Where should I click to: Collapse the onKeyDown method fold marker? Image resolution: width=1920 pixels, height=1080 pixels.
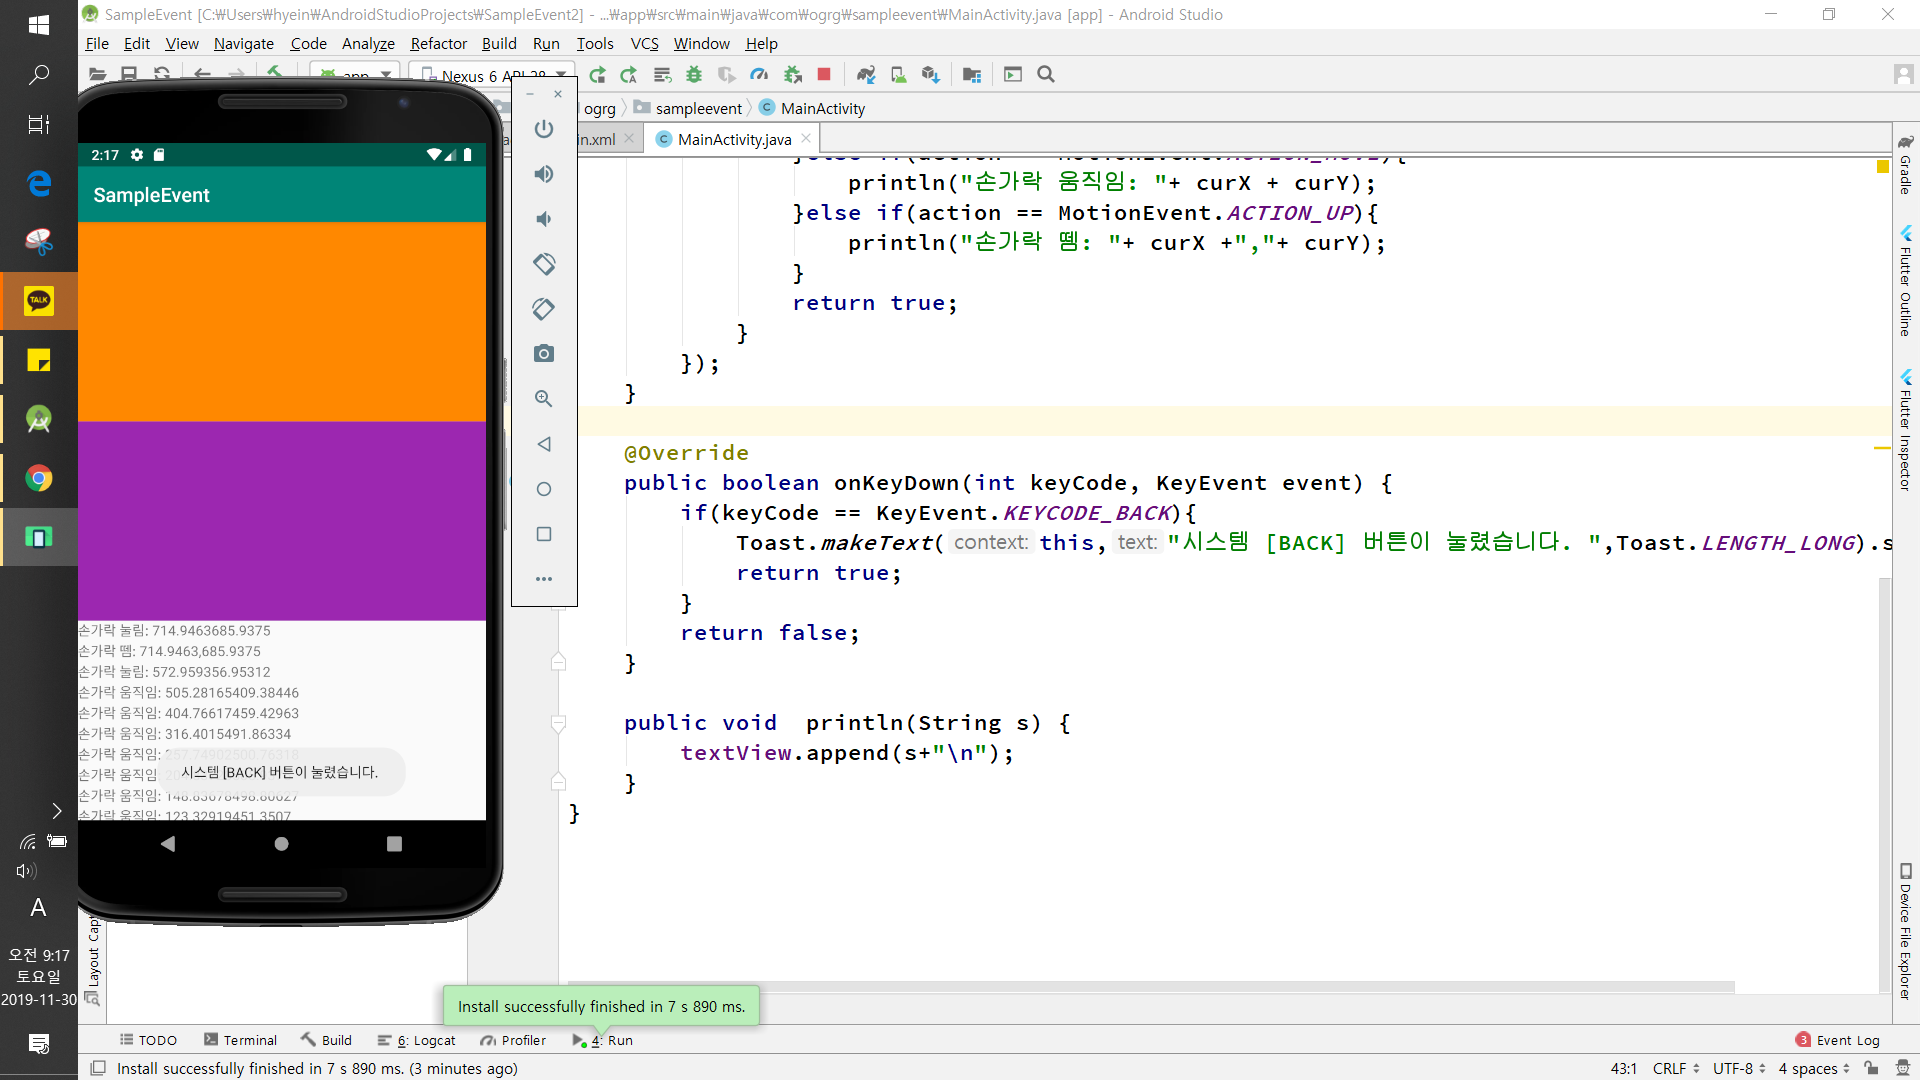pyautogui.click(x=559, y=662)
